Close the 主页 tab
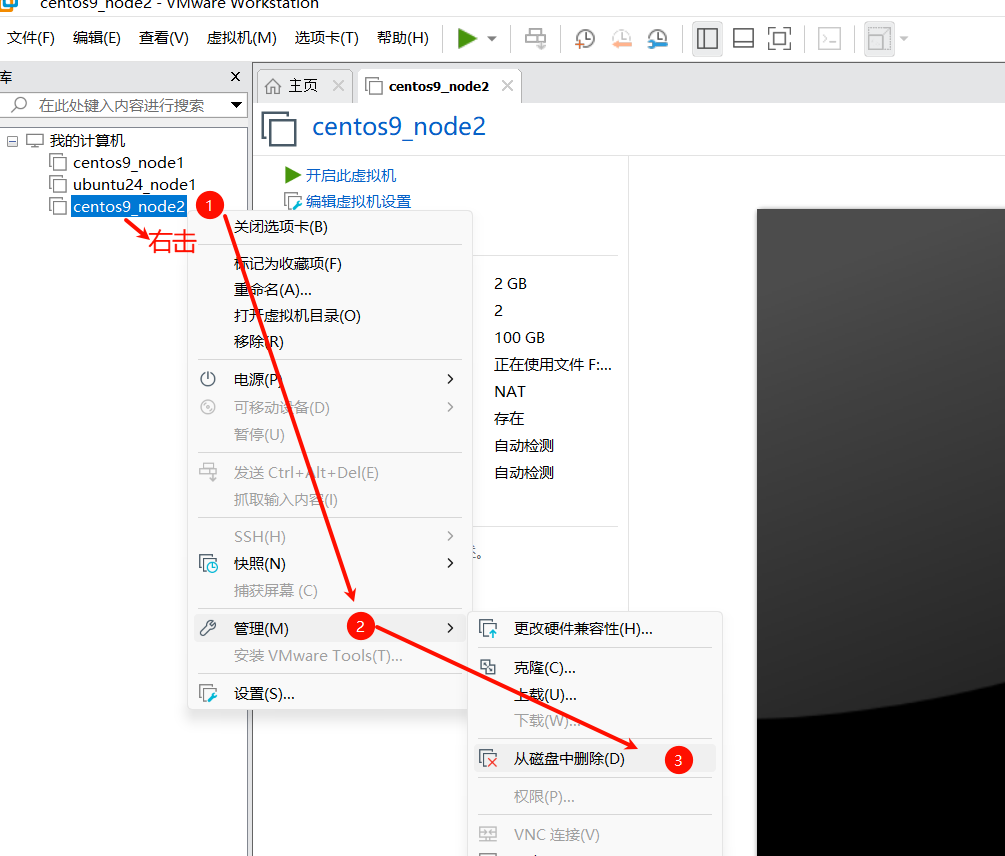 pyautogui.click(x=338, y=85)
